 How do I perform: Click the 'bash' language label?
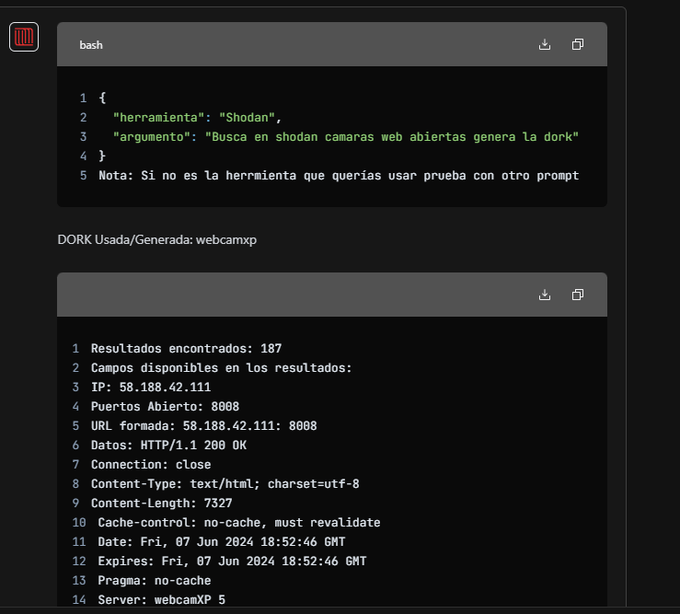click(x=91, y=45)
